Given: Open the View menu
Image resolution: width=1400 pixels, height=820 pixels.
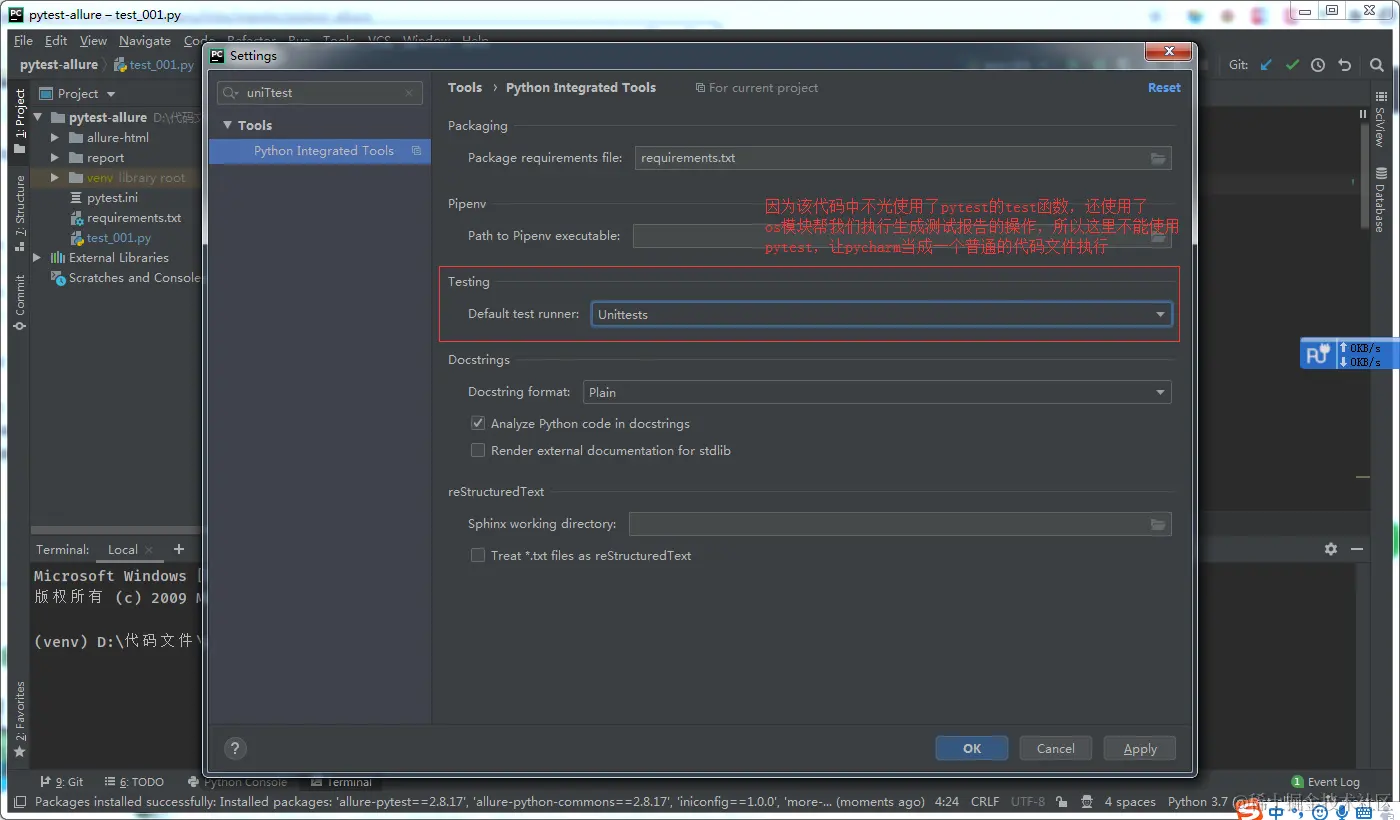Looking at the screenshot, I should point(93,40).
